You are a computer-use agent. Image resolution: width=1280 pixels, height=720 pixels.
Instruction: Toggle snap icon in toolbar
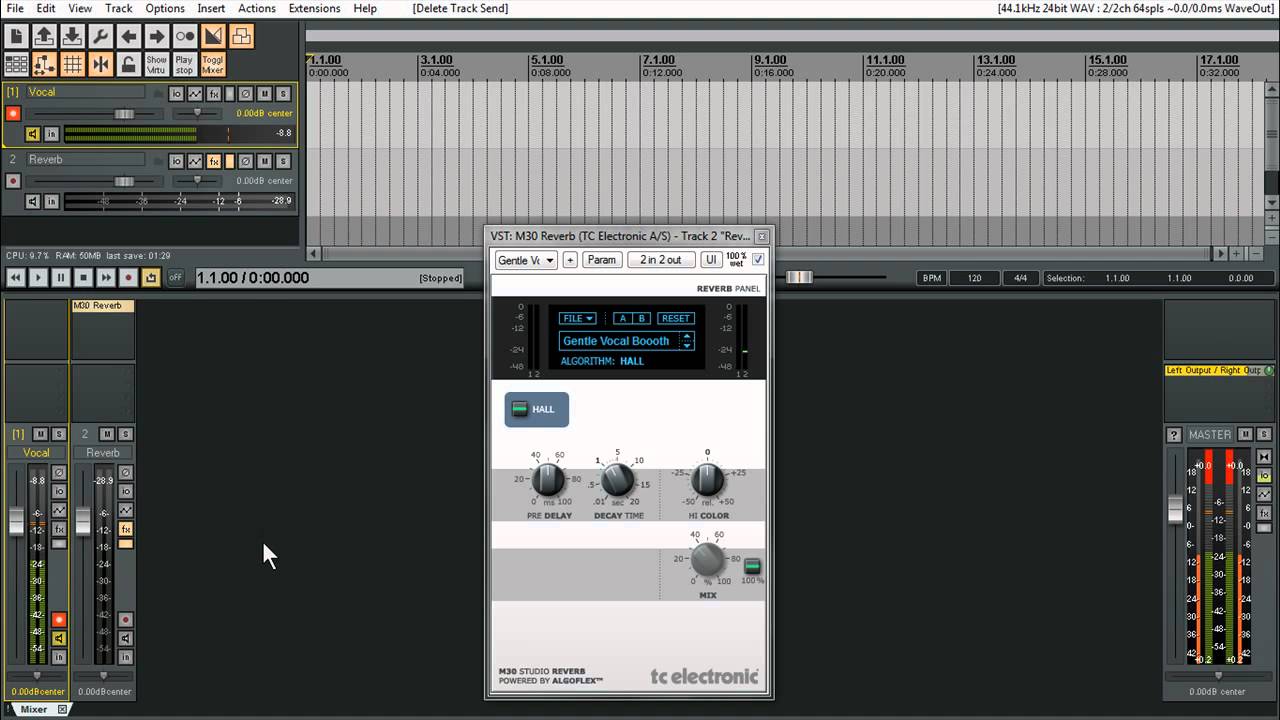[x=100, y=65]
